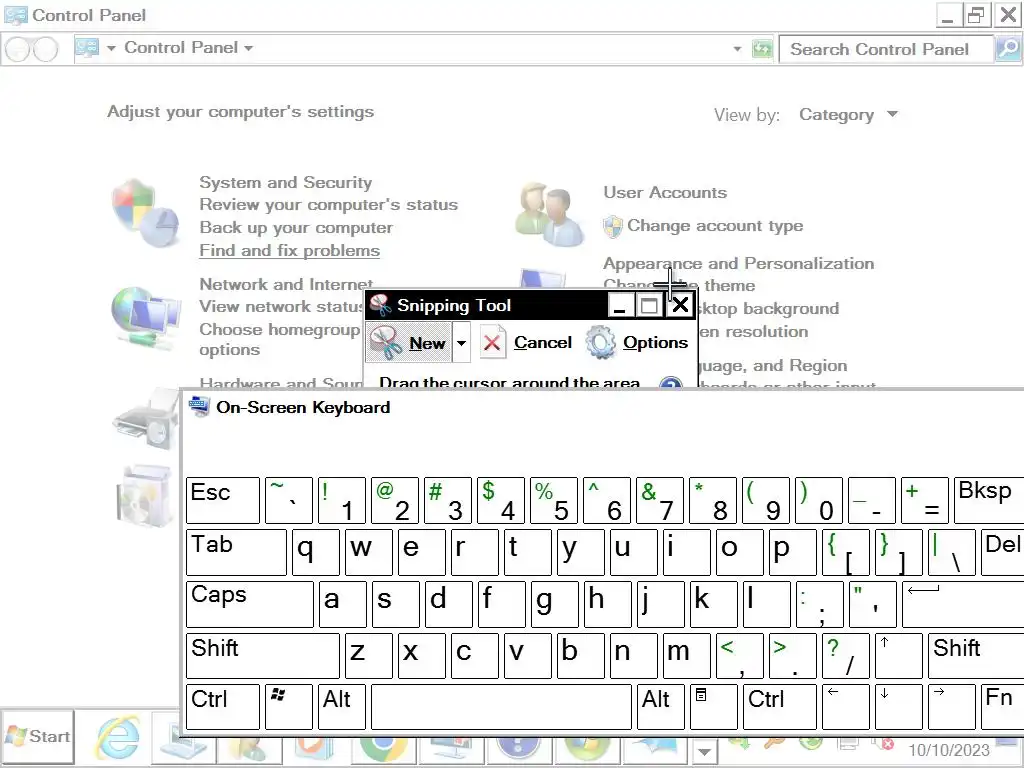
Task: Click the magnifier search icon in Control Panel
Action: click(1008, 49)
